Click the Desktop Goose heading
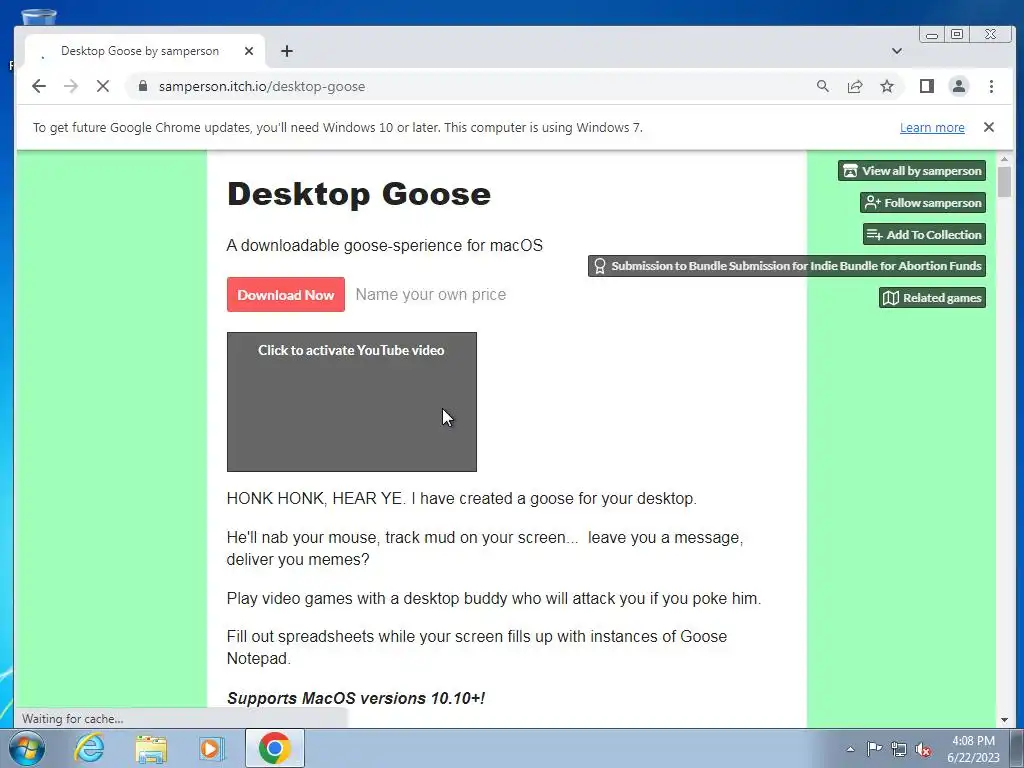 click(x=359, y=194)
